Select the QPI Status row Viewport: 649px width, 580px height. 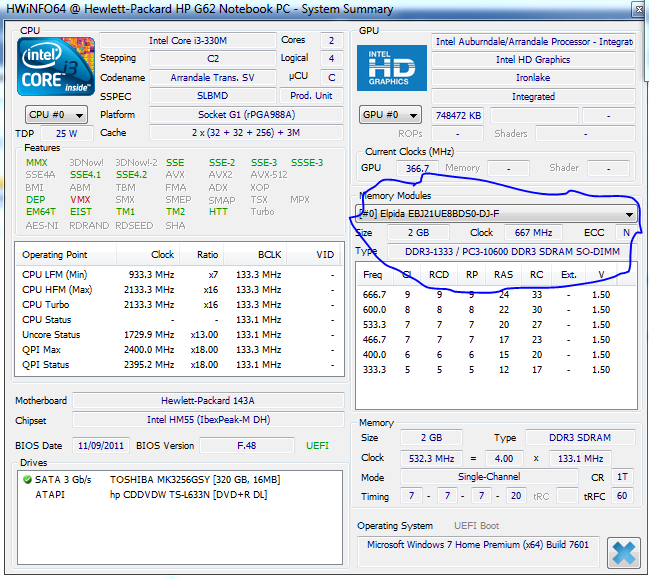click(179, 365)
